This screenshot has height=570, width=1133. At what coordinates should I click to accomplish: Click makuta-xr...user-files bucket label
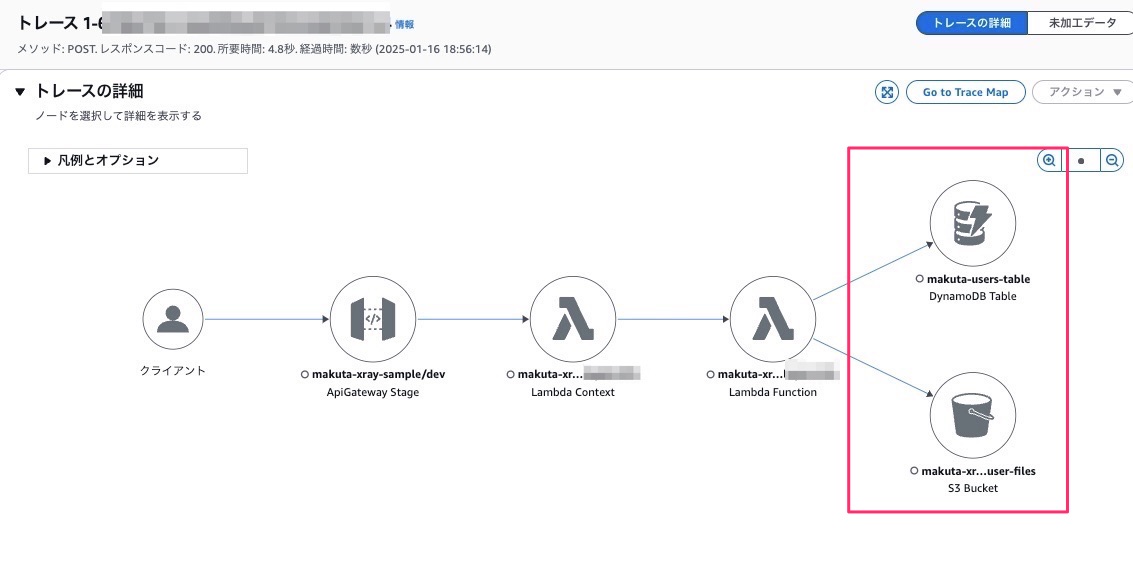click(x=978, y=471)
